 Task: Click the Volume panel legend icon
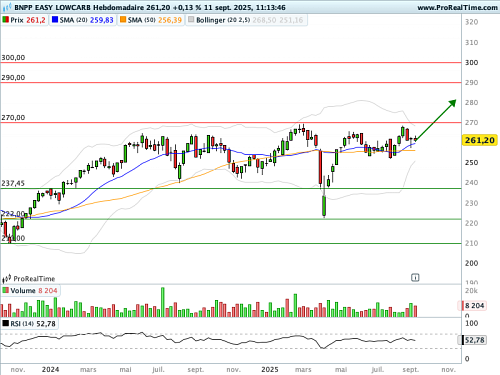point(6,290)
